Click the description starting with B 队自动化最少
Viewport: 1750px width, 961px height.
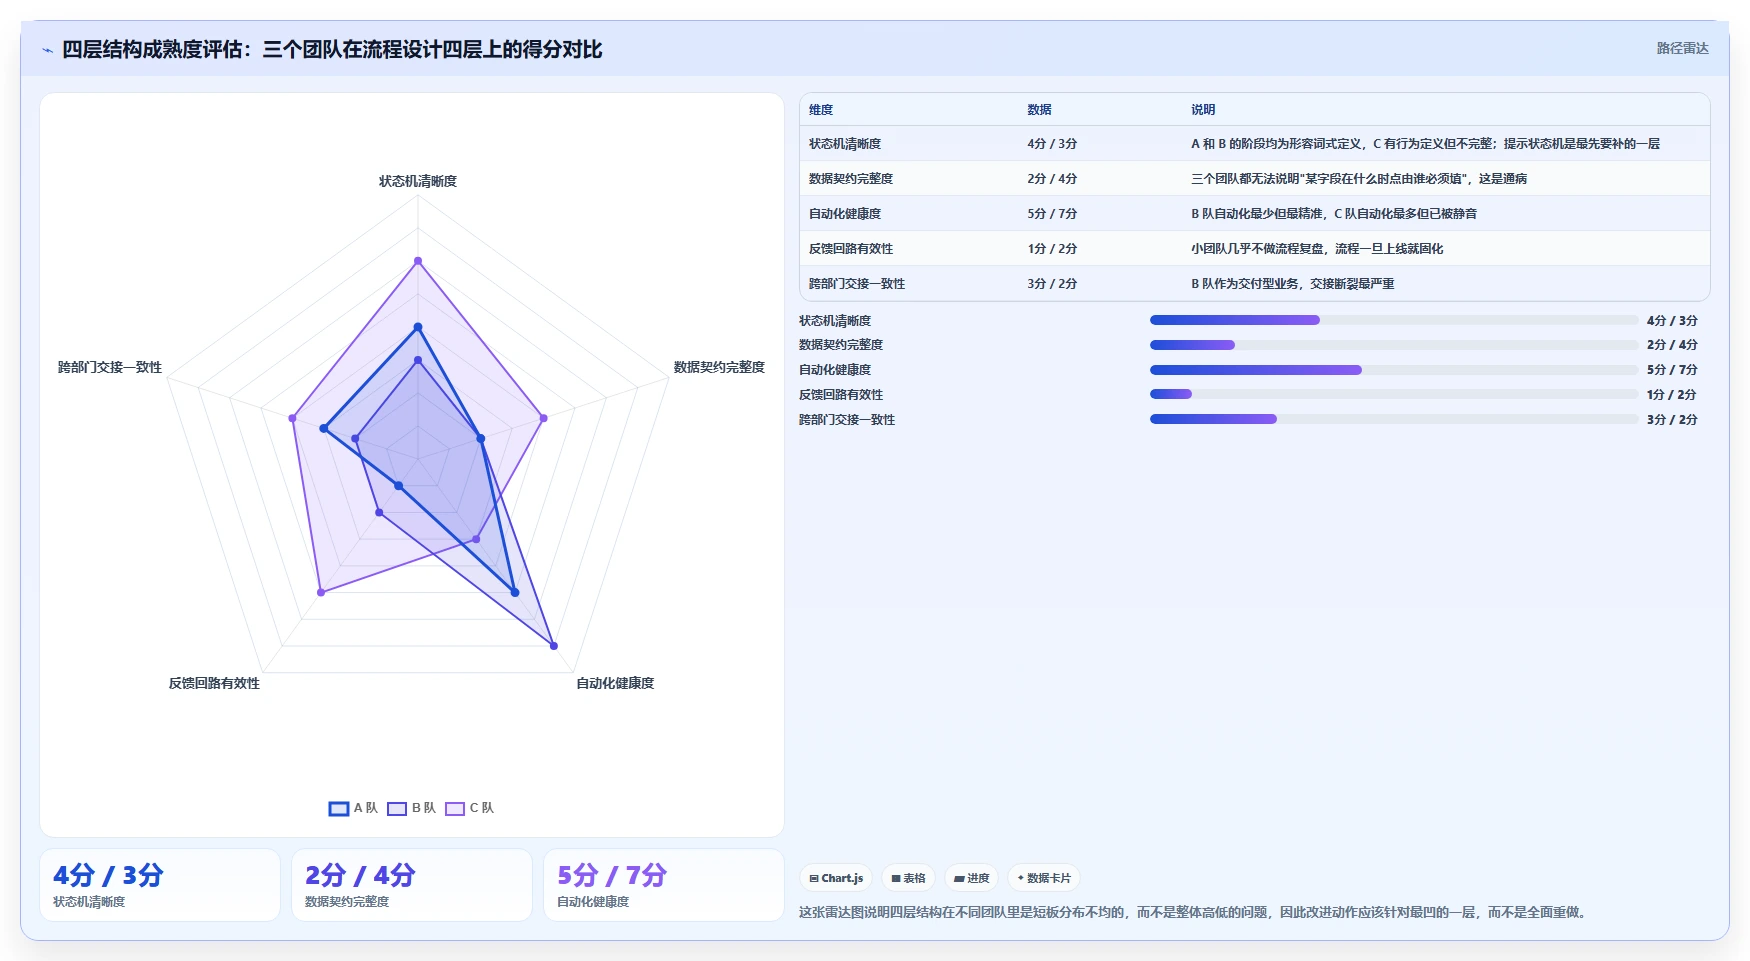point(1334,214)
